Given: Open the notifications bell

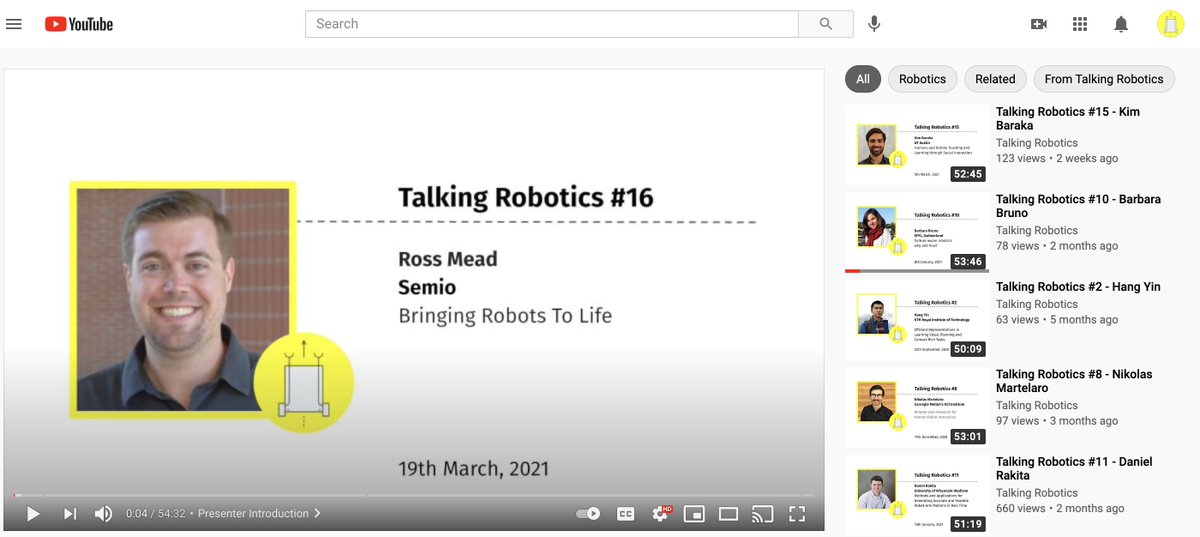Looking at the screenshot, I should pos(1121,24).
